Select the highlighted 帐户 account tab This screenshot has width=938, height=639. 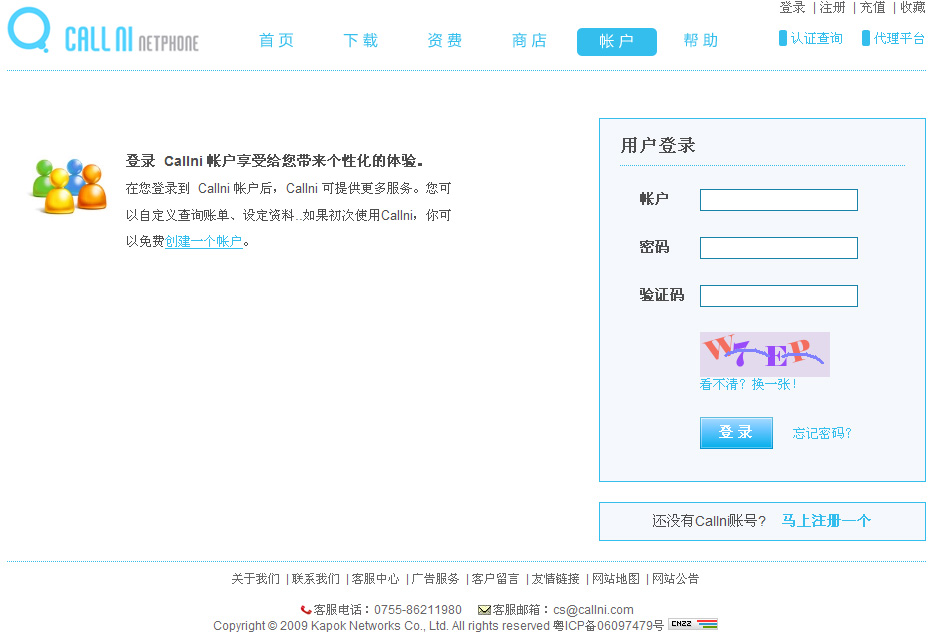point(617,41)
